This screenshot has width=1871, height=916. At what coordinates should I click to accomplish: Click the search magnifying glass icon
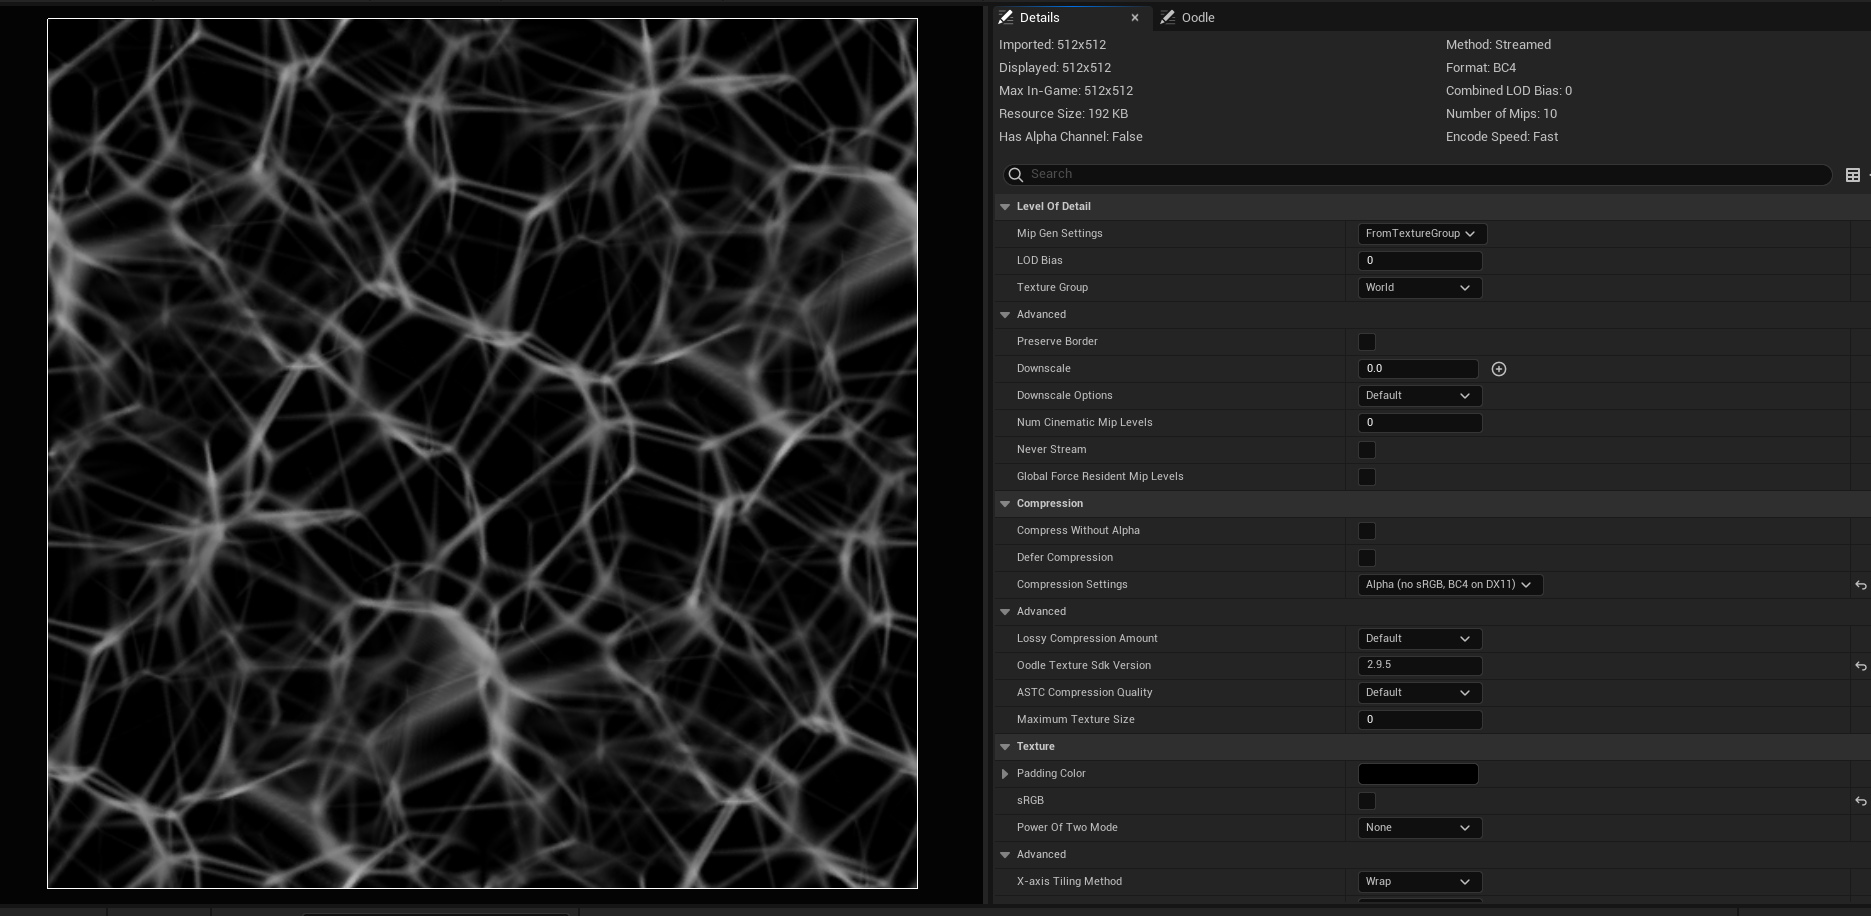1014,174
